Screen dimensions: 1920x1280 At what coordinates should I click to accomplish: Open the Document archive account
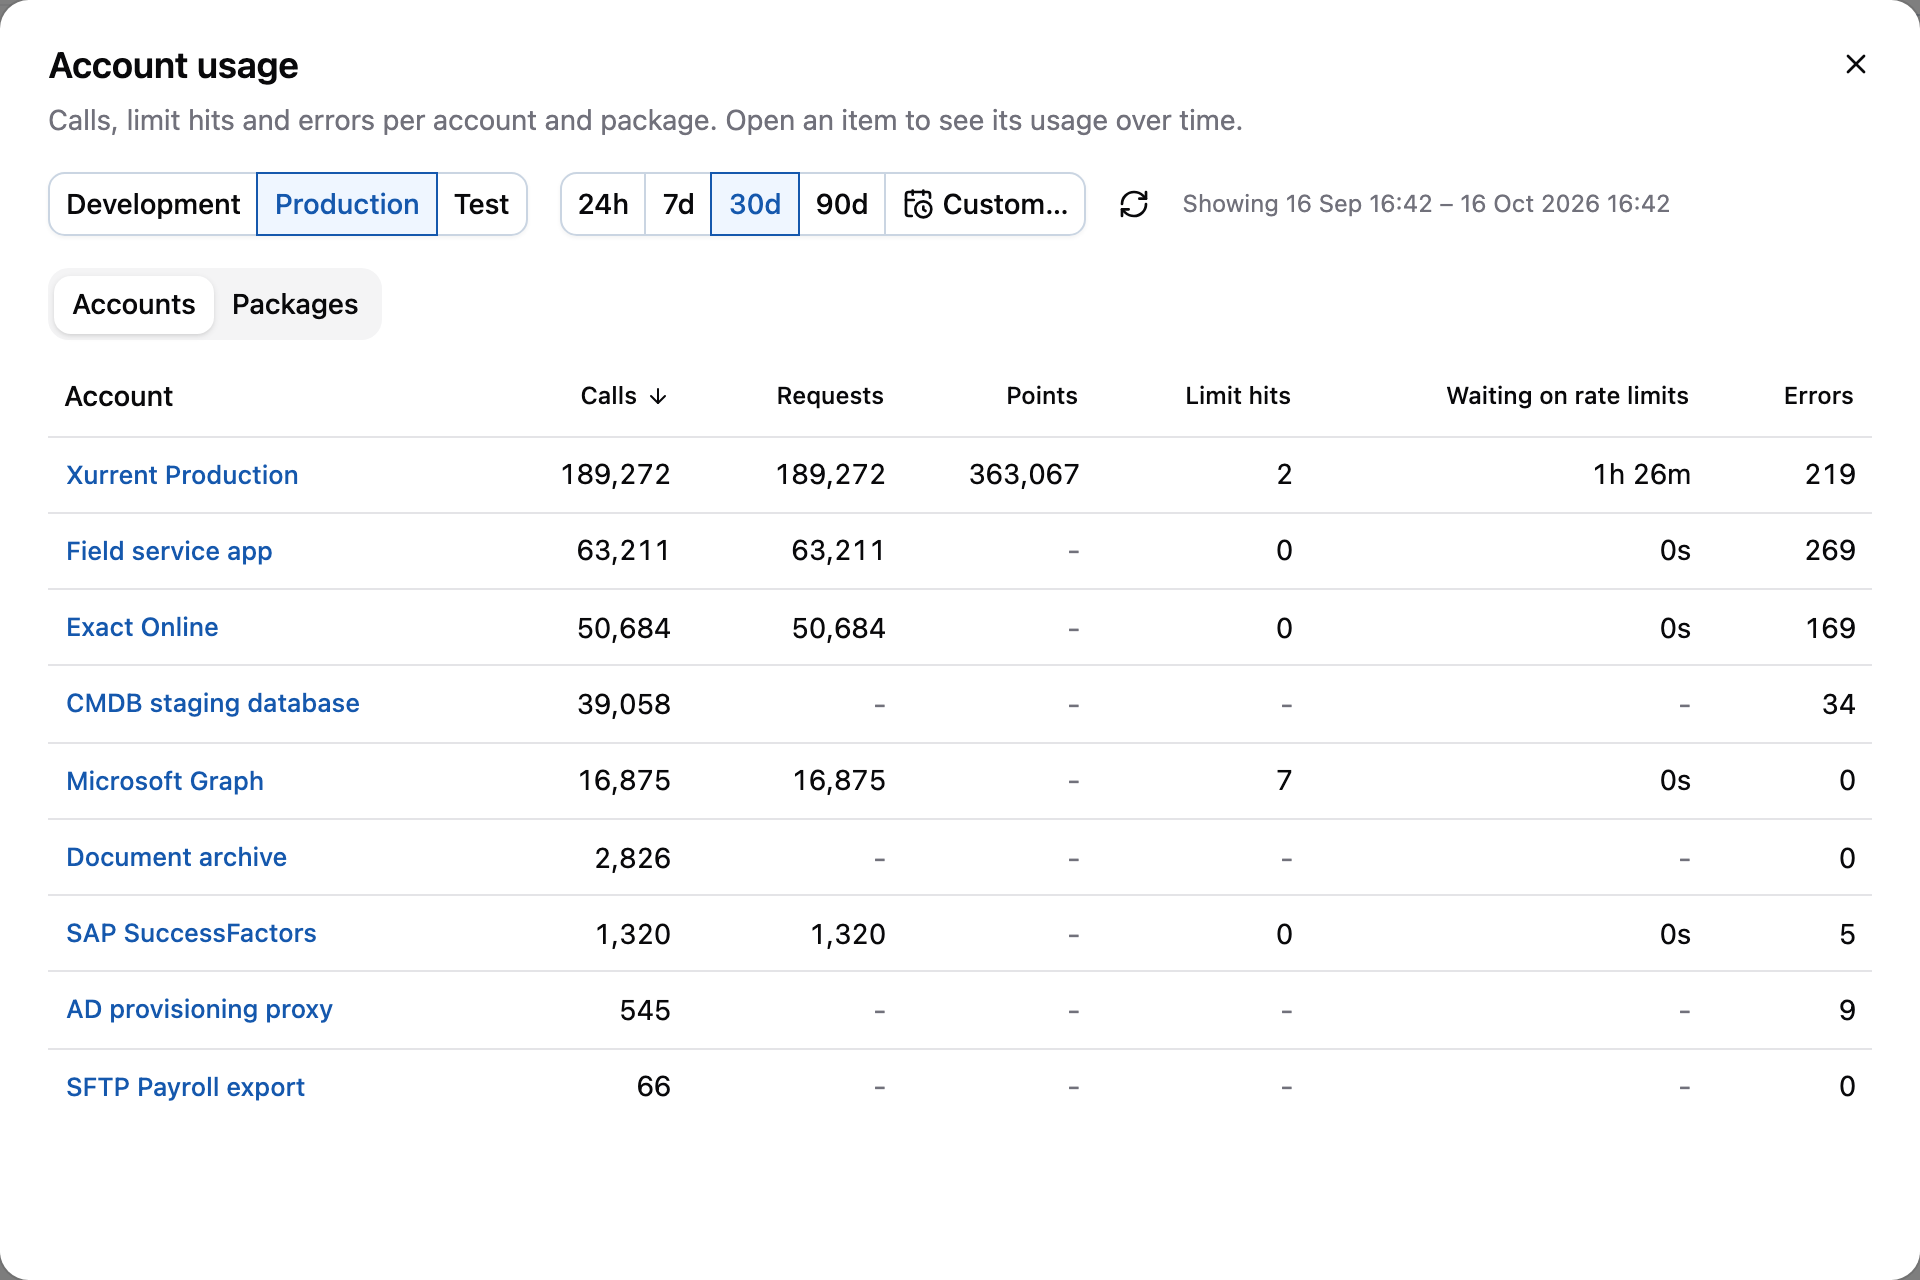pos(176,857)
